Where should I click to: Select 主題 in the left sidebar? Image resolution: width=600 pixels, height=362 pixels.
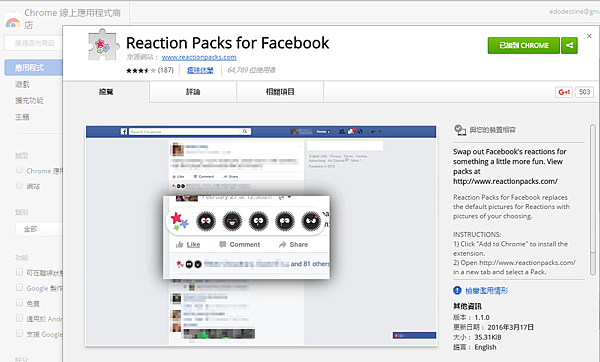pos(22,117)
